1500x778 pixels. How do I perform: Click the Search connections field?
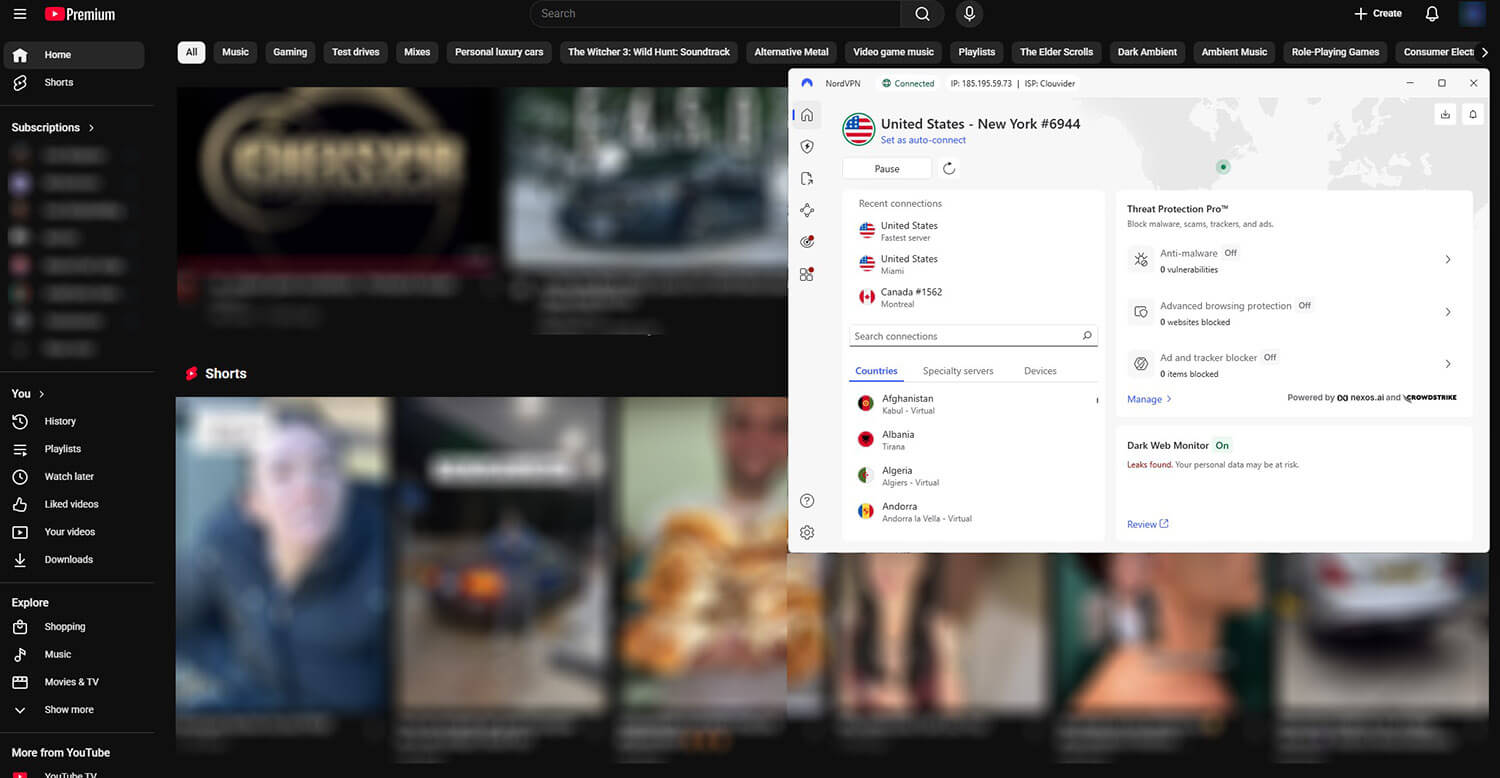click(x=973, y=336)
